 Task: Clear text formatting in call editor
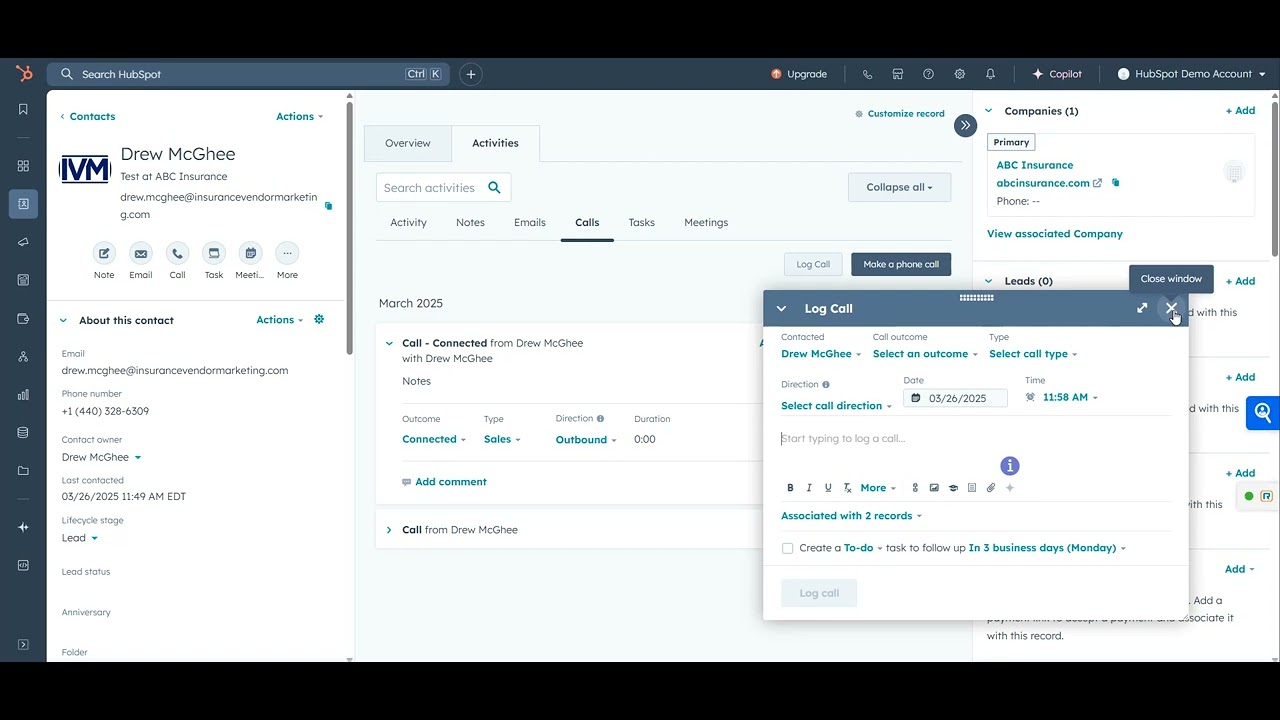click(x=847, y=488)
